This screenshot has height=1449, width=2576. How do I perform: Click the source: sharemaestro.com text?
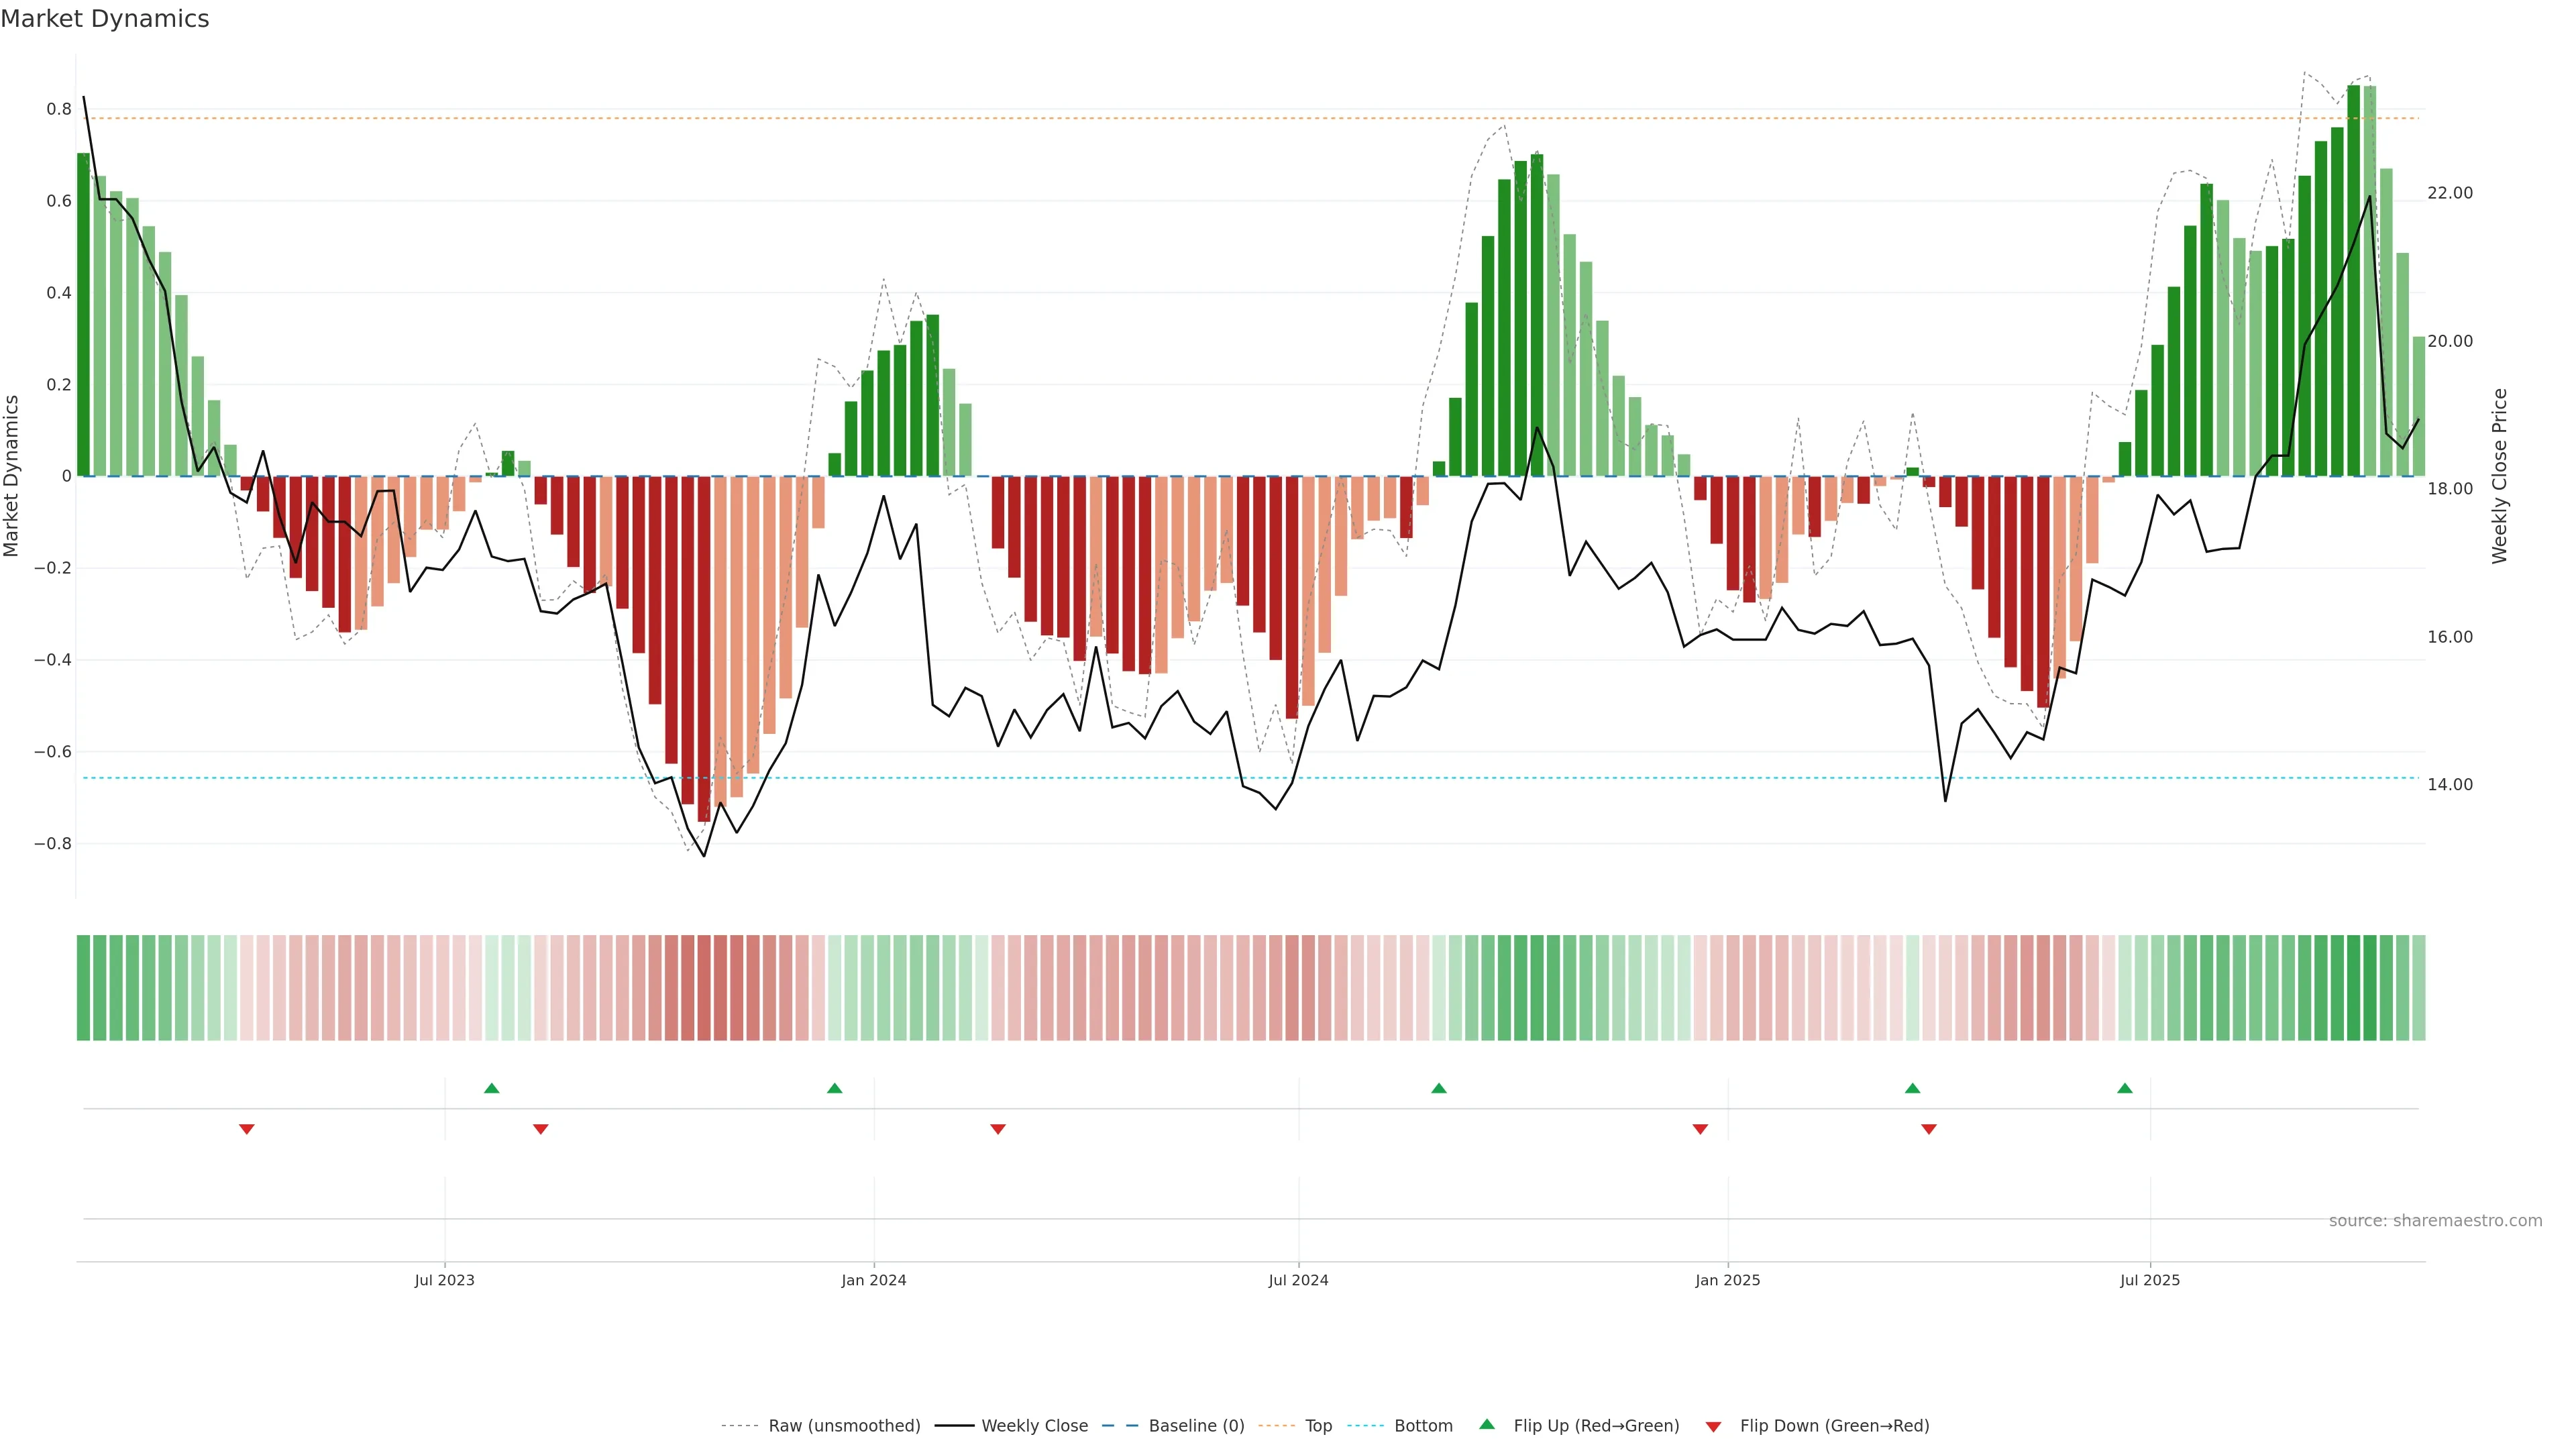coord(2435,1220)
